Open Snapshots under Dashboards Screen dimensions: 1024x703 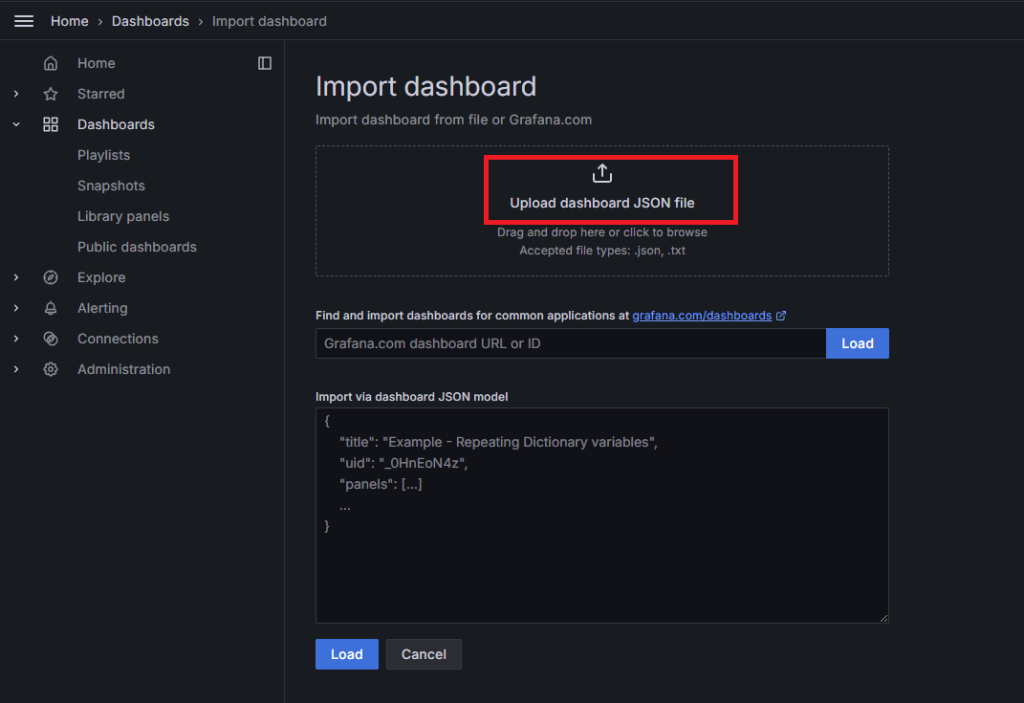(x=111, y=186)
